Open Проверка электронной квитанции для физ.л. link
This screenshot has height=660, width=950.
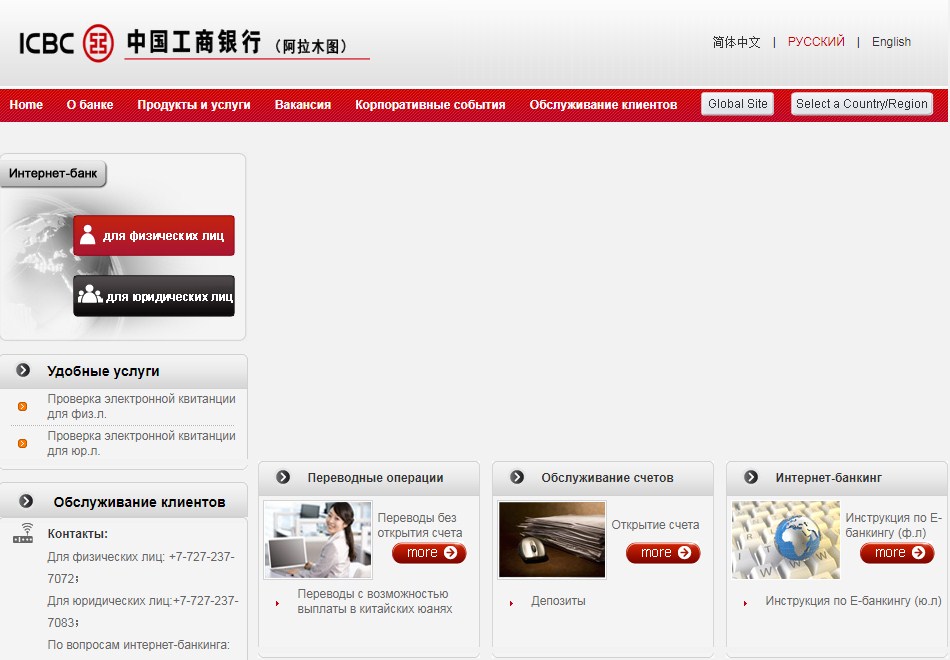[141, 406]
